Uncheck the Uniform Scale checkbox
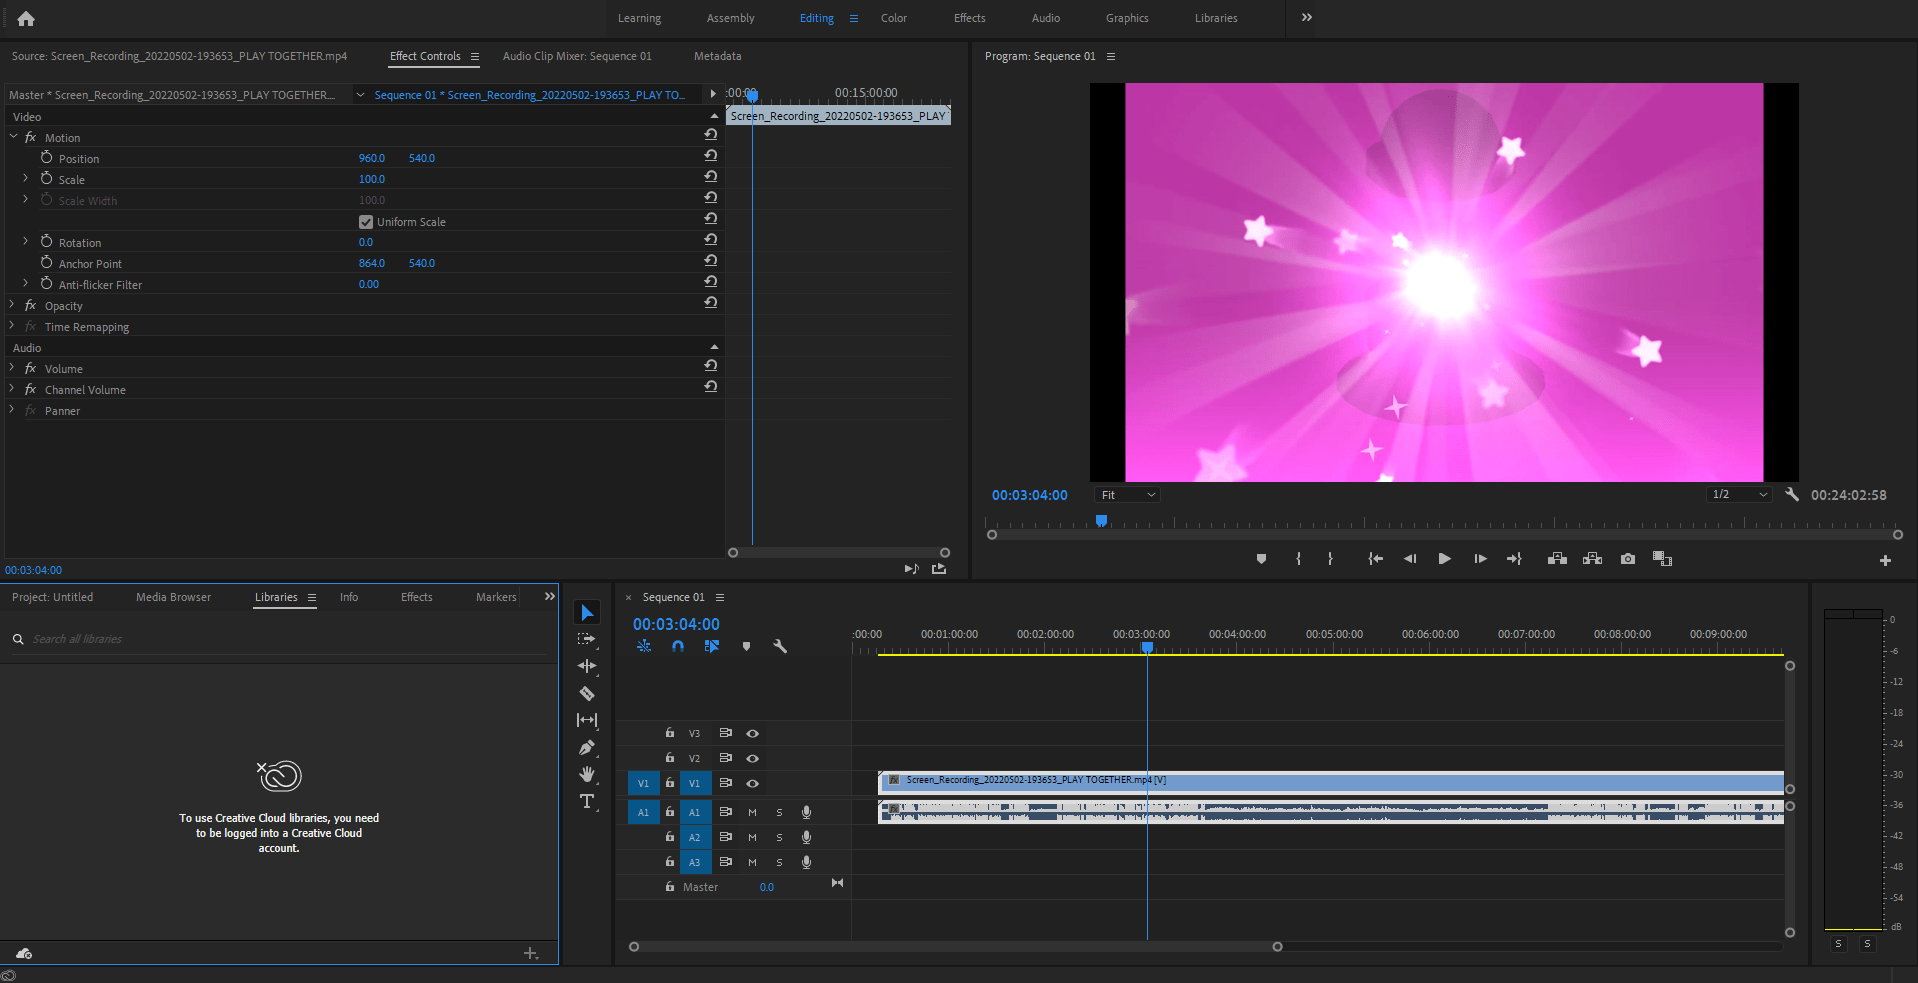This screenshot has width=1918, height=983. [366, 221]
